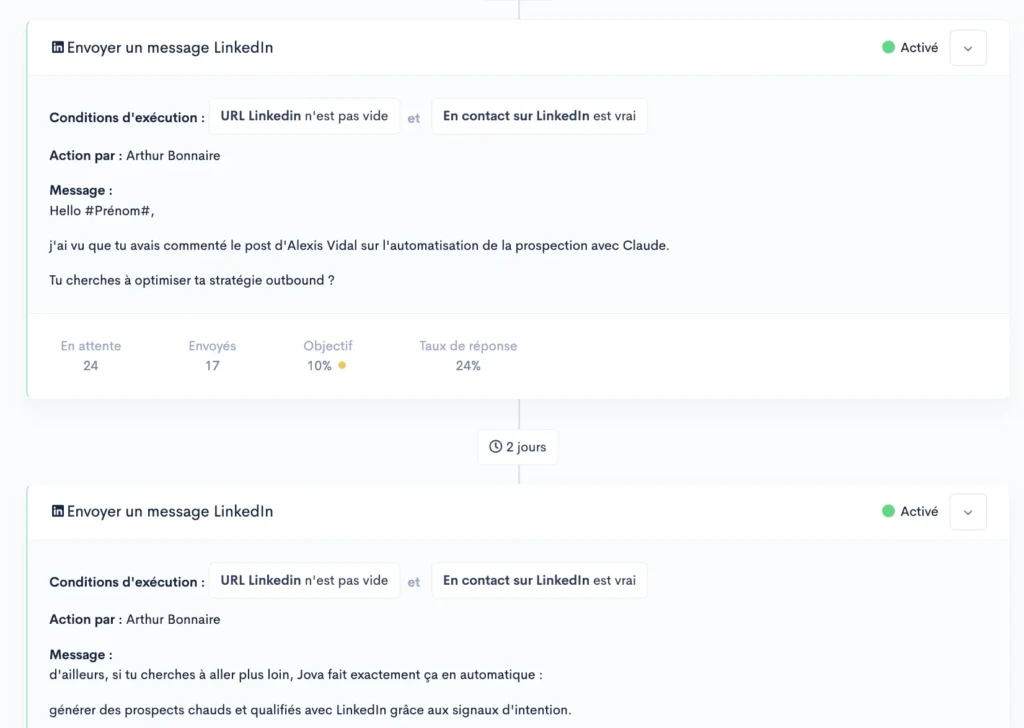The width and height of the screenshot is (1024, 728).
Task: Click the 'Objectif' statistic label
Action: [328, 346]
